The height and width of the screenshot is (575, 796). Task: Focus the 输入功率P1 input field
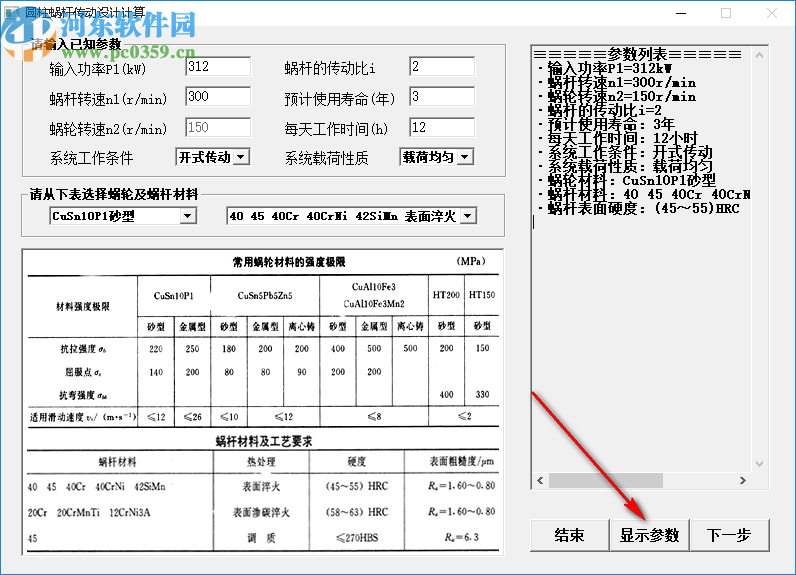[218, 66]
